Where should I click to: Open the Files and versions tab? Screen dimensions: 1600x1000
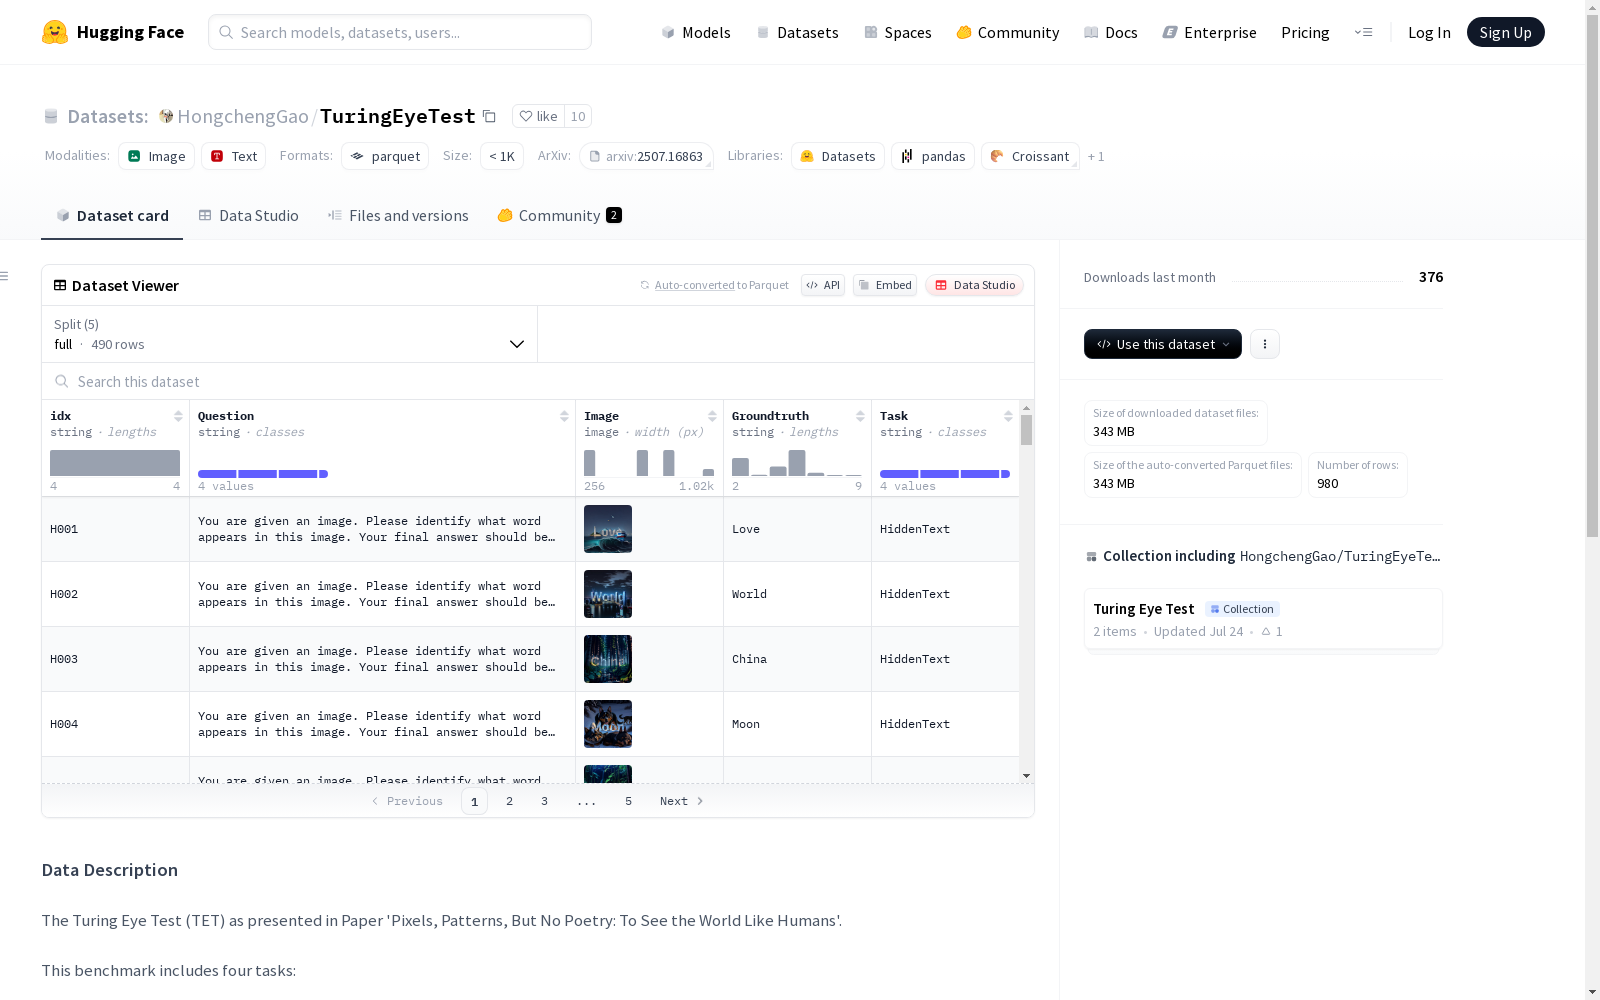pyautogui.click(x=398, y=216)
